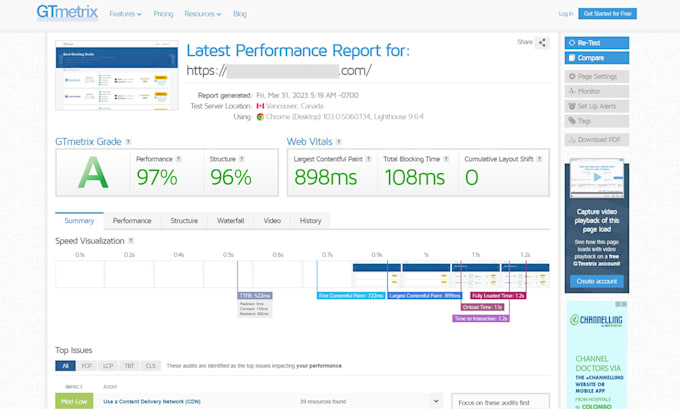This screenshot has height=409, width=680.
Task: Click help icon beside Cumulative Layout Shift
Action: (539, 159)
